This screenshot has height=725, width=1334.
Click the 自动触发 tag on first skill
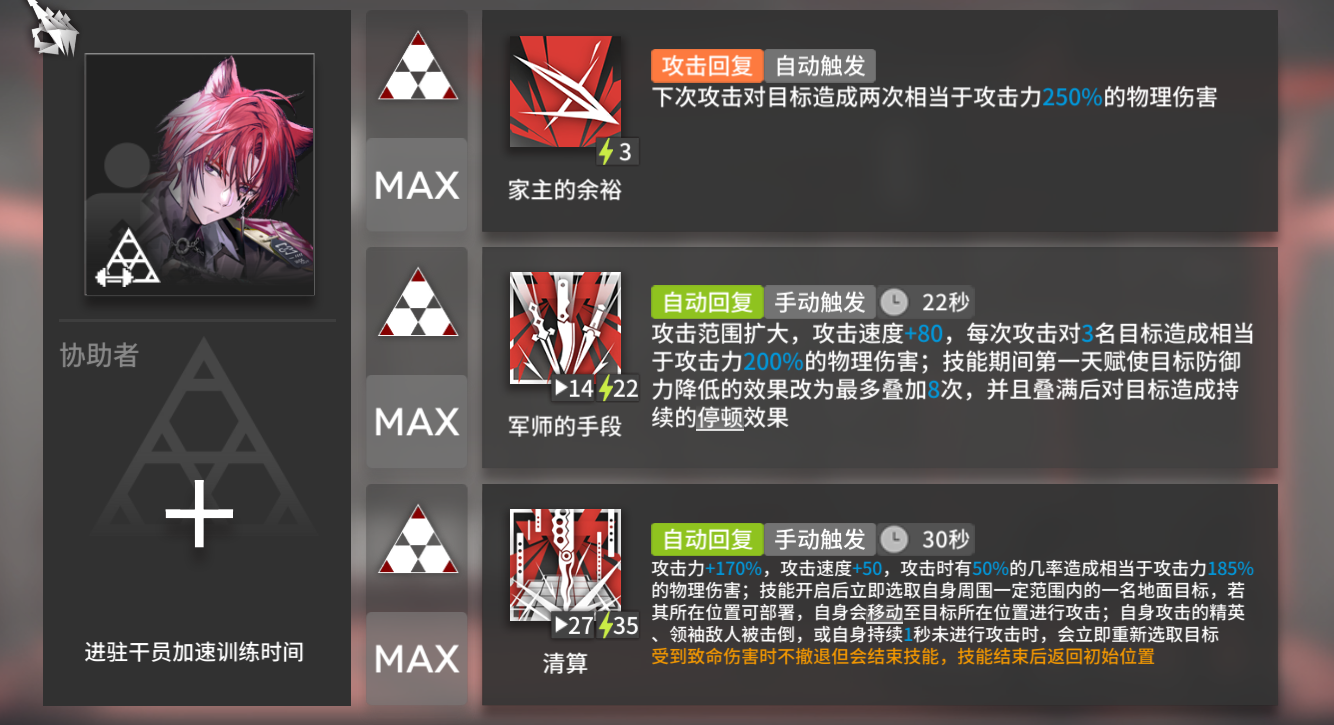[x=820, y=66]
